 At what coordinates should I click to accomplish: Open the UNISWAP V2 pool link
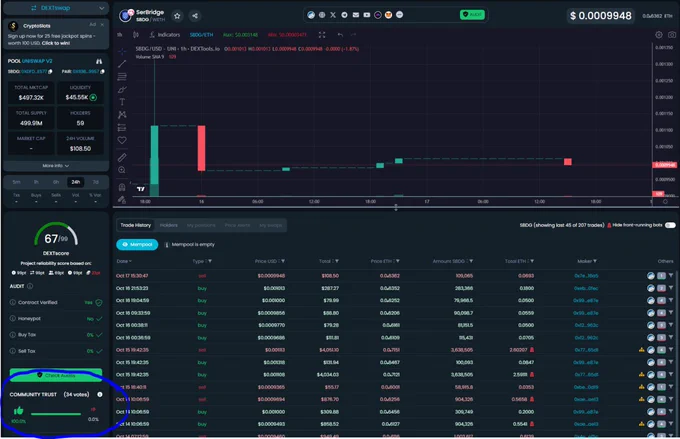coord(37,61)
